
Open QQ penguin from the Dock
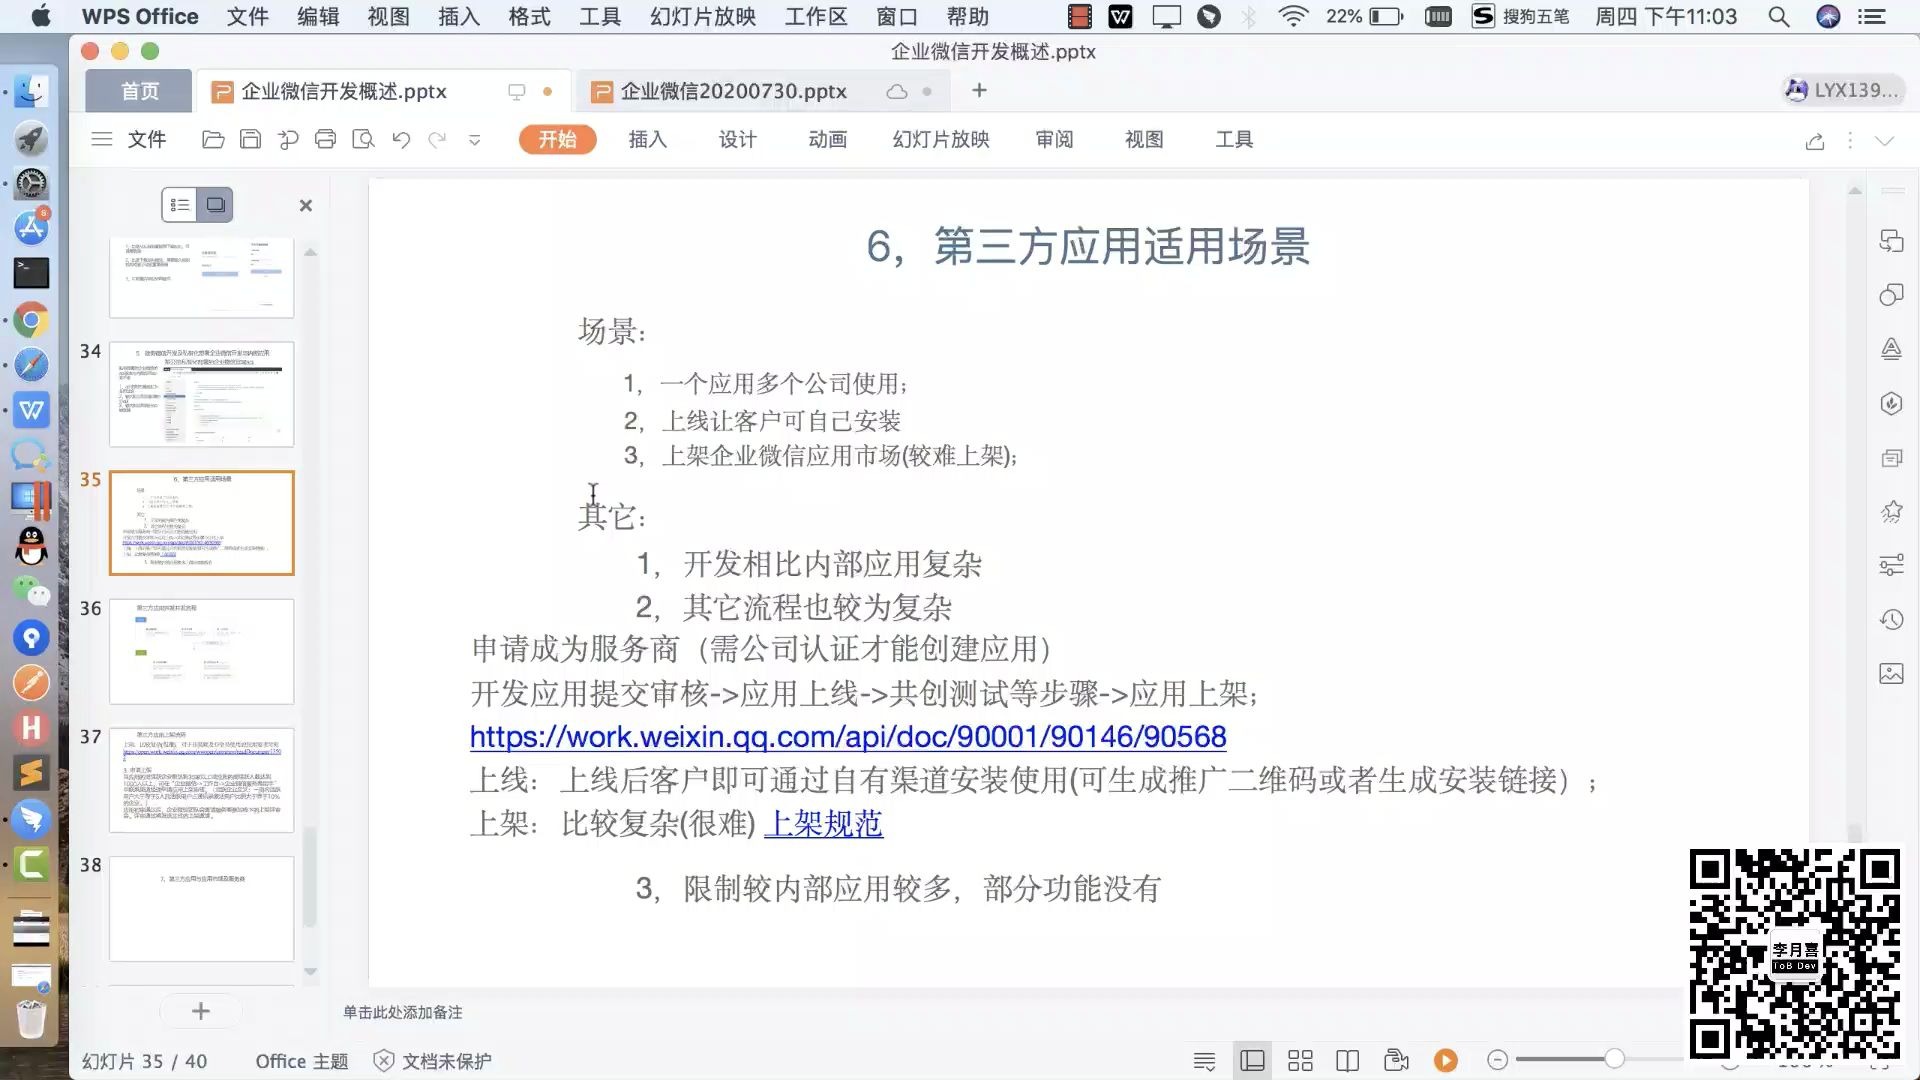click(32, 546)
